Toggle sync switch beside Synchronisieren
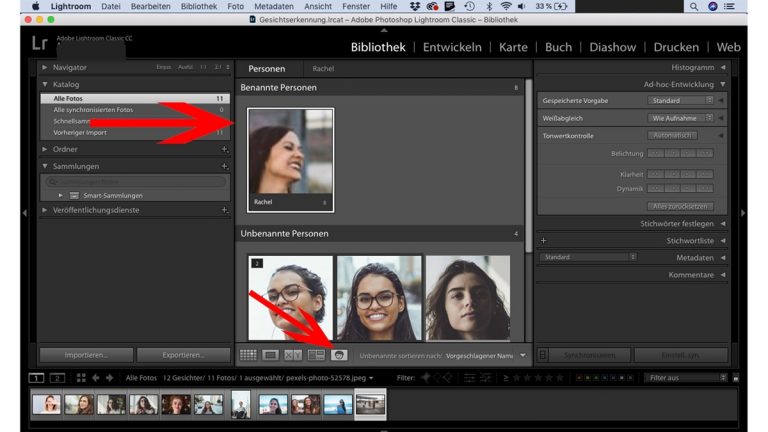The height and width of the screenshot is (432, 768). click(542, 355)
